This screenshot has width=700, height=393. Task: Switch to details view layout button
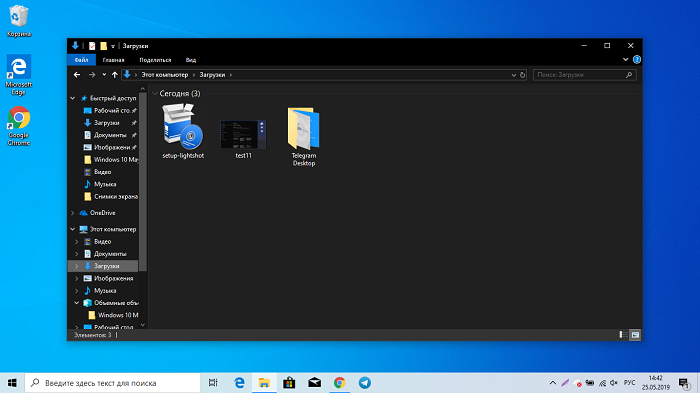tap(623, 334)
